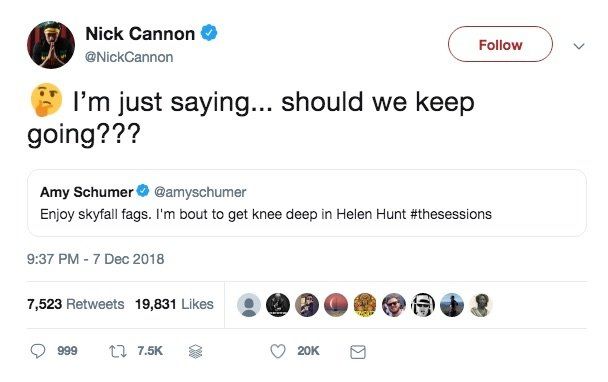The width and height of the screenshot is (608, 382).
Task: Open Nick Cannon's profile picture
Action: [x=51, y=45]
